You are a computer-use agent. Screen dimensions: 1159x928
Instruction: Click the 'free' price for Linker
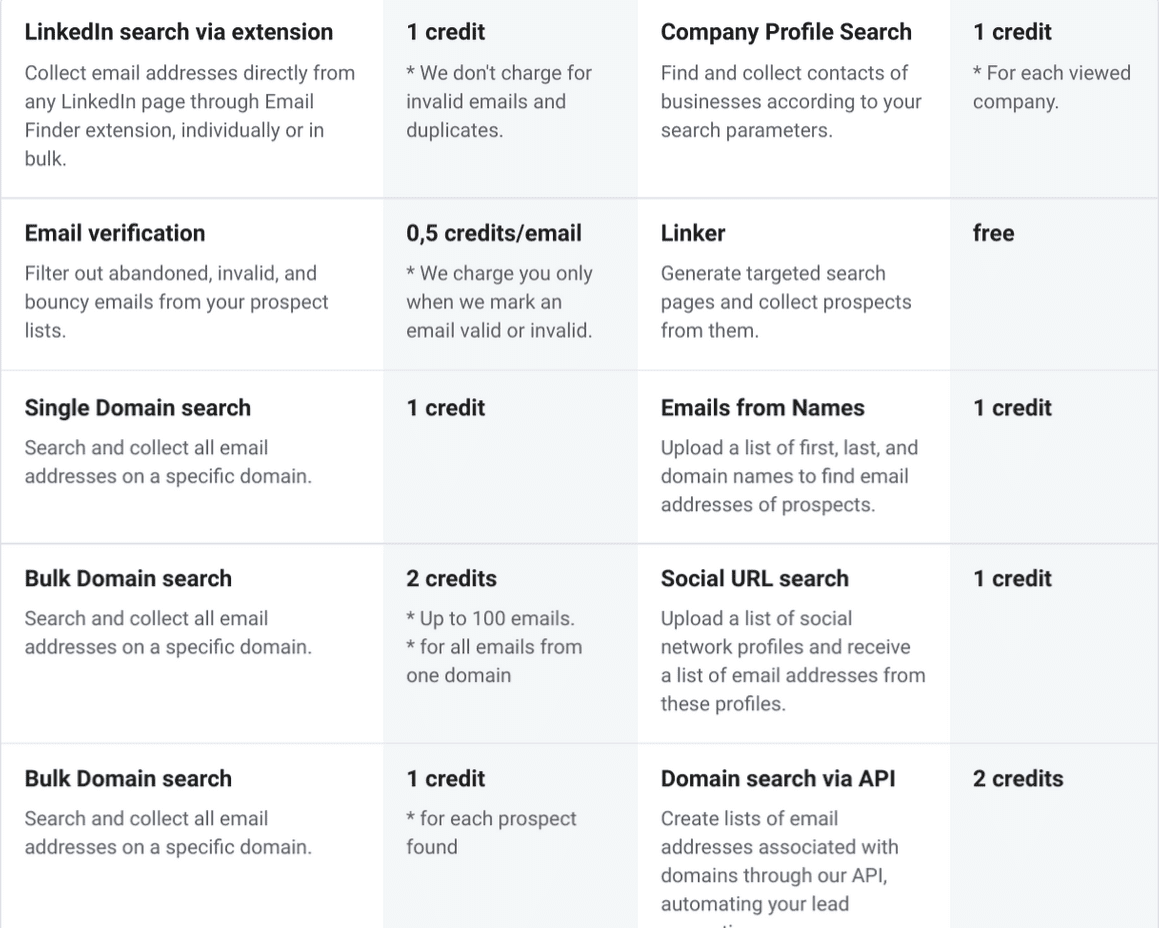click(993, 233)
